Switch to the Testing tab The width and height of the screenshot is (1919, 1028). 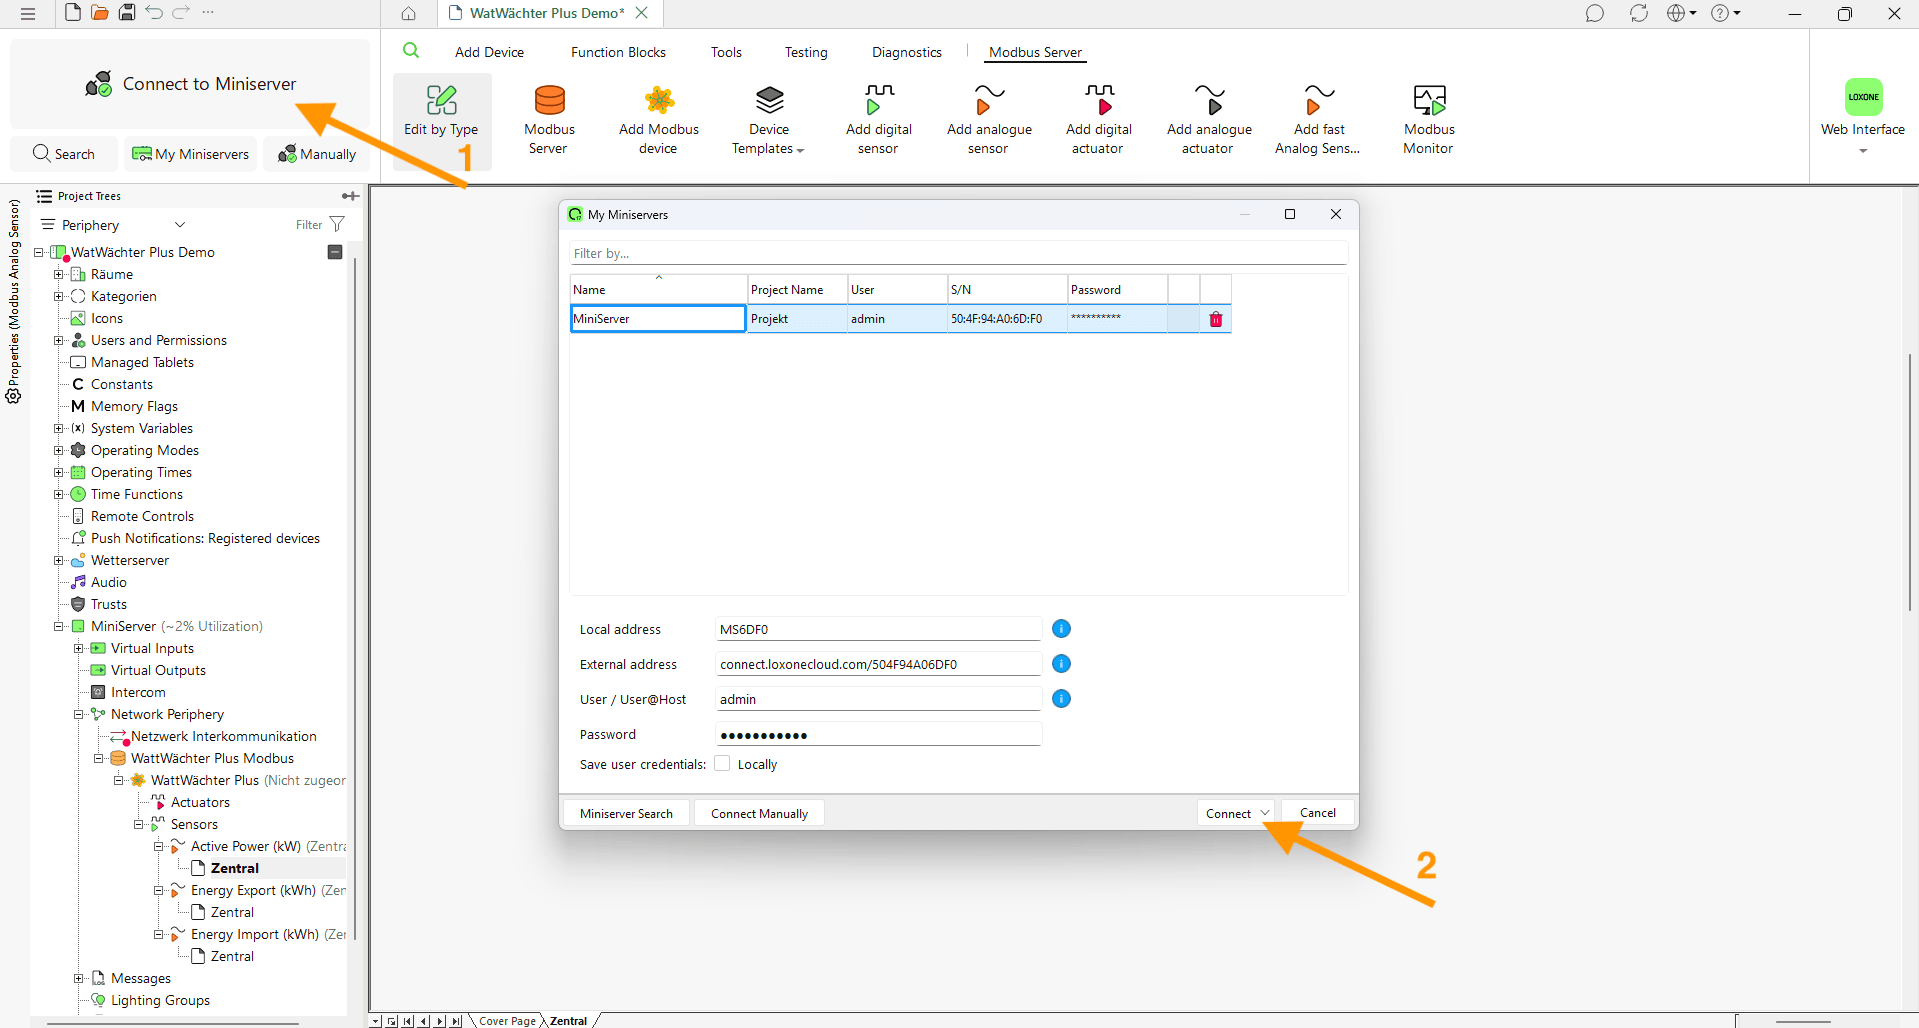806,52
